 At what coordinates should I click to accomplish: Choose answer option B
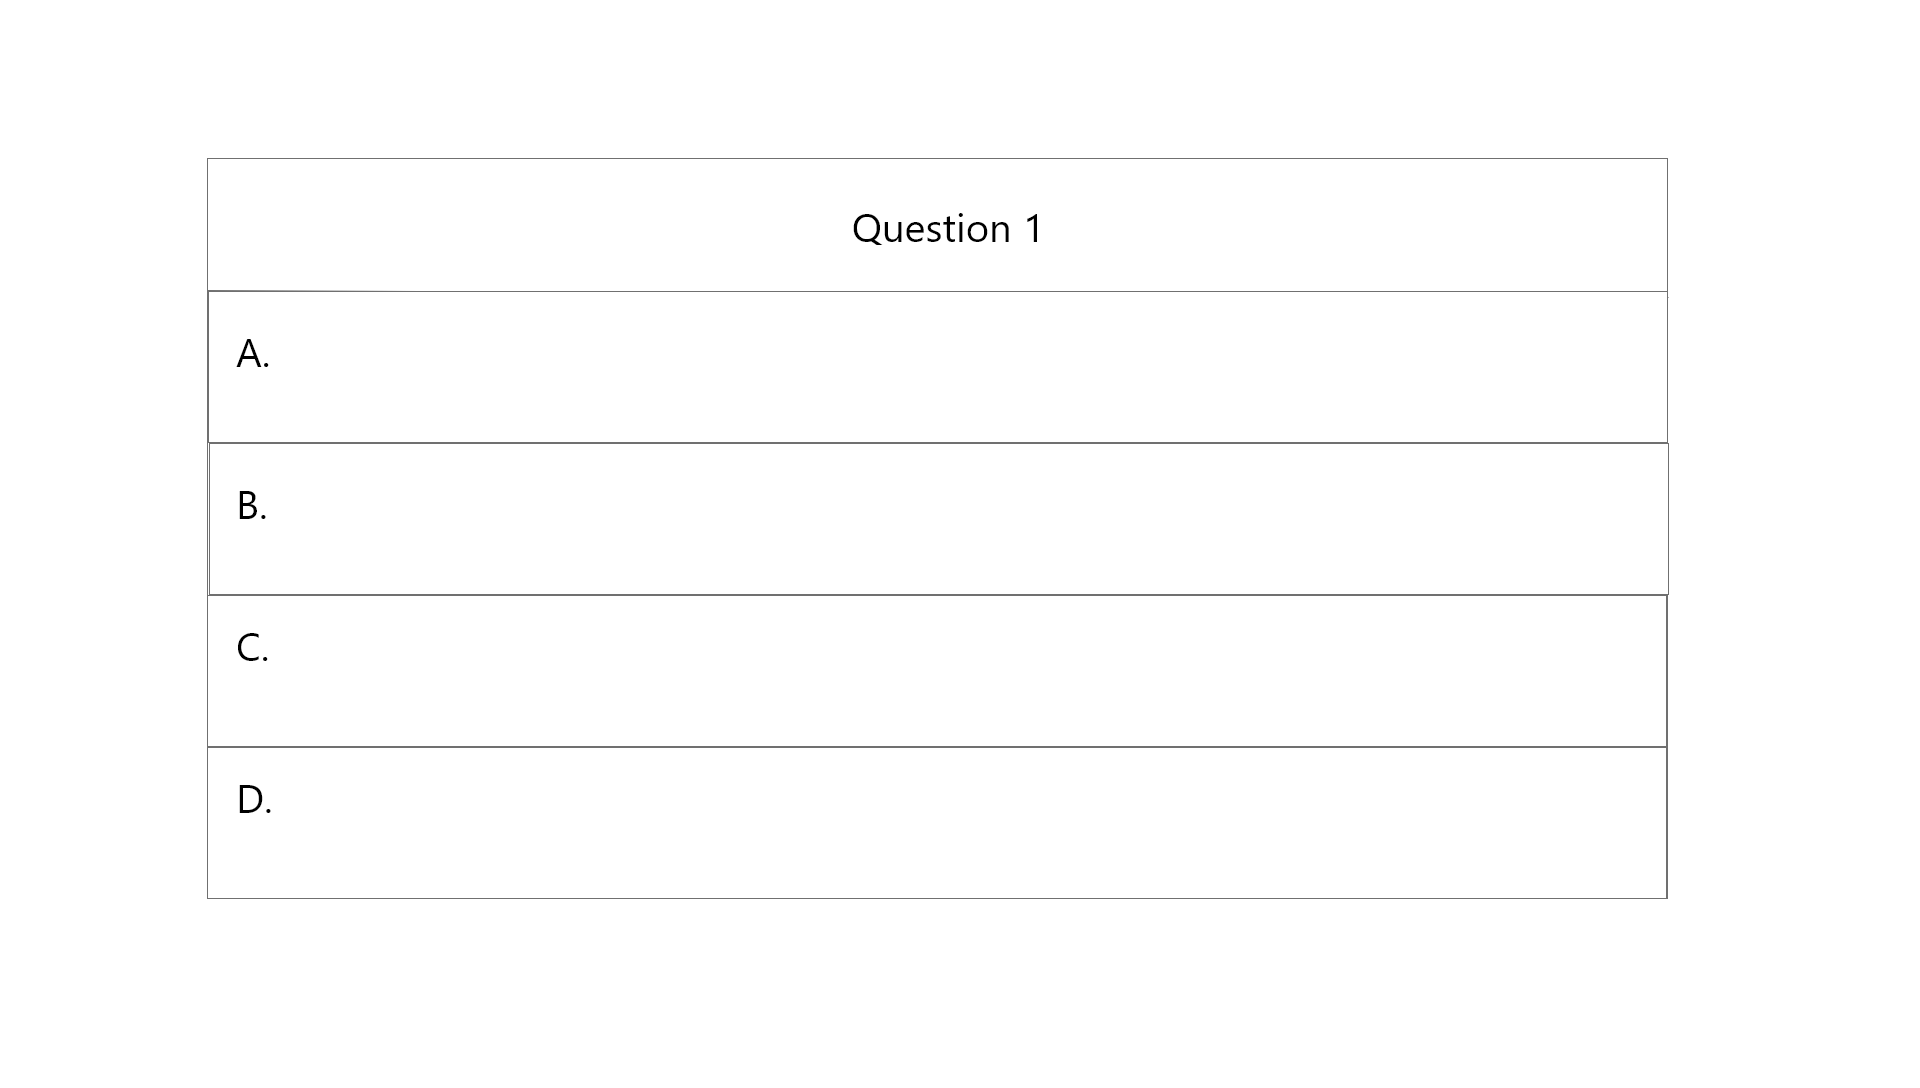pyautogui.click(x=938, y=519)
